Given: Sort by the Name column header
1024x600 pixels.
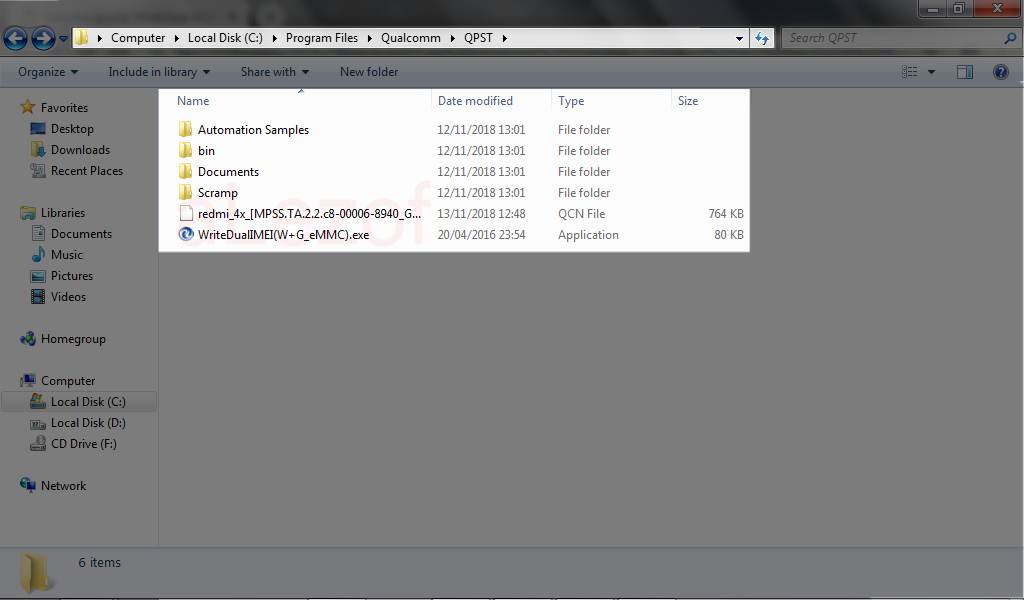Looking at the screenshot, I should point(193,101).
